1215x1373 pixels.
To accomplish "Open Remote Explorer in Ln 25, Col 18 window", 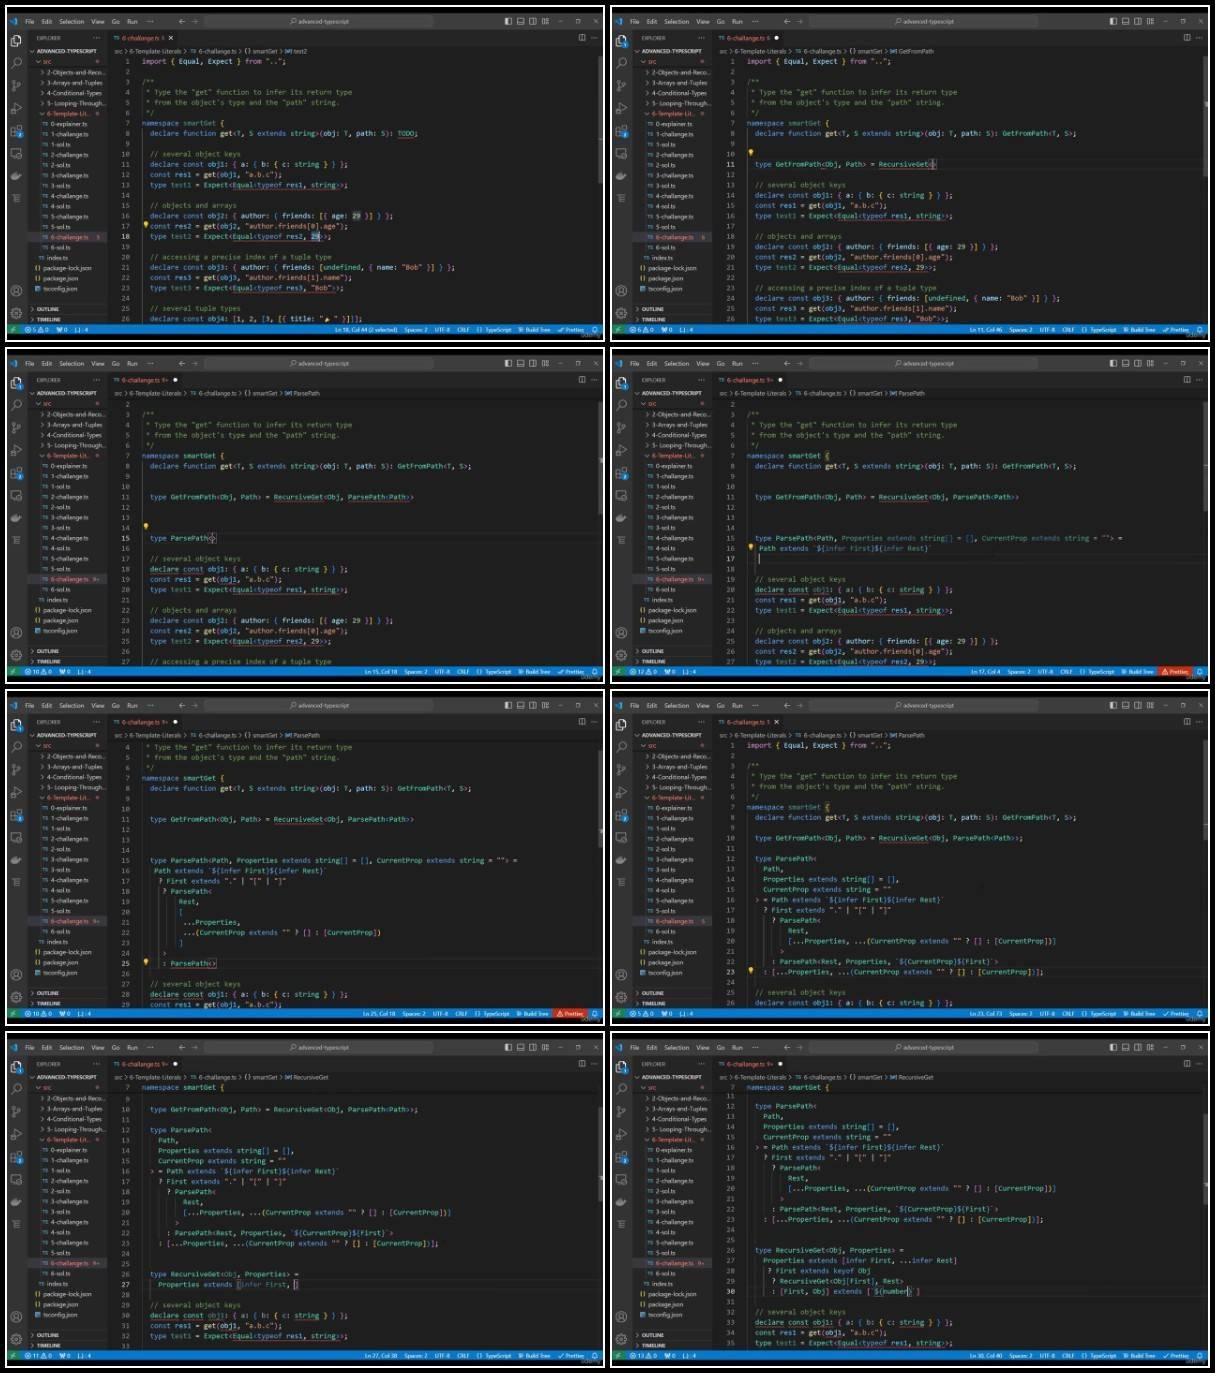I will click(x=16, y=837).
